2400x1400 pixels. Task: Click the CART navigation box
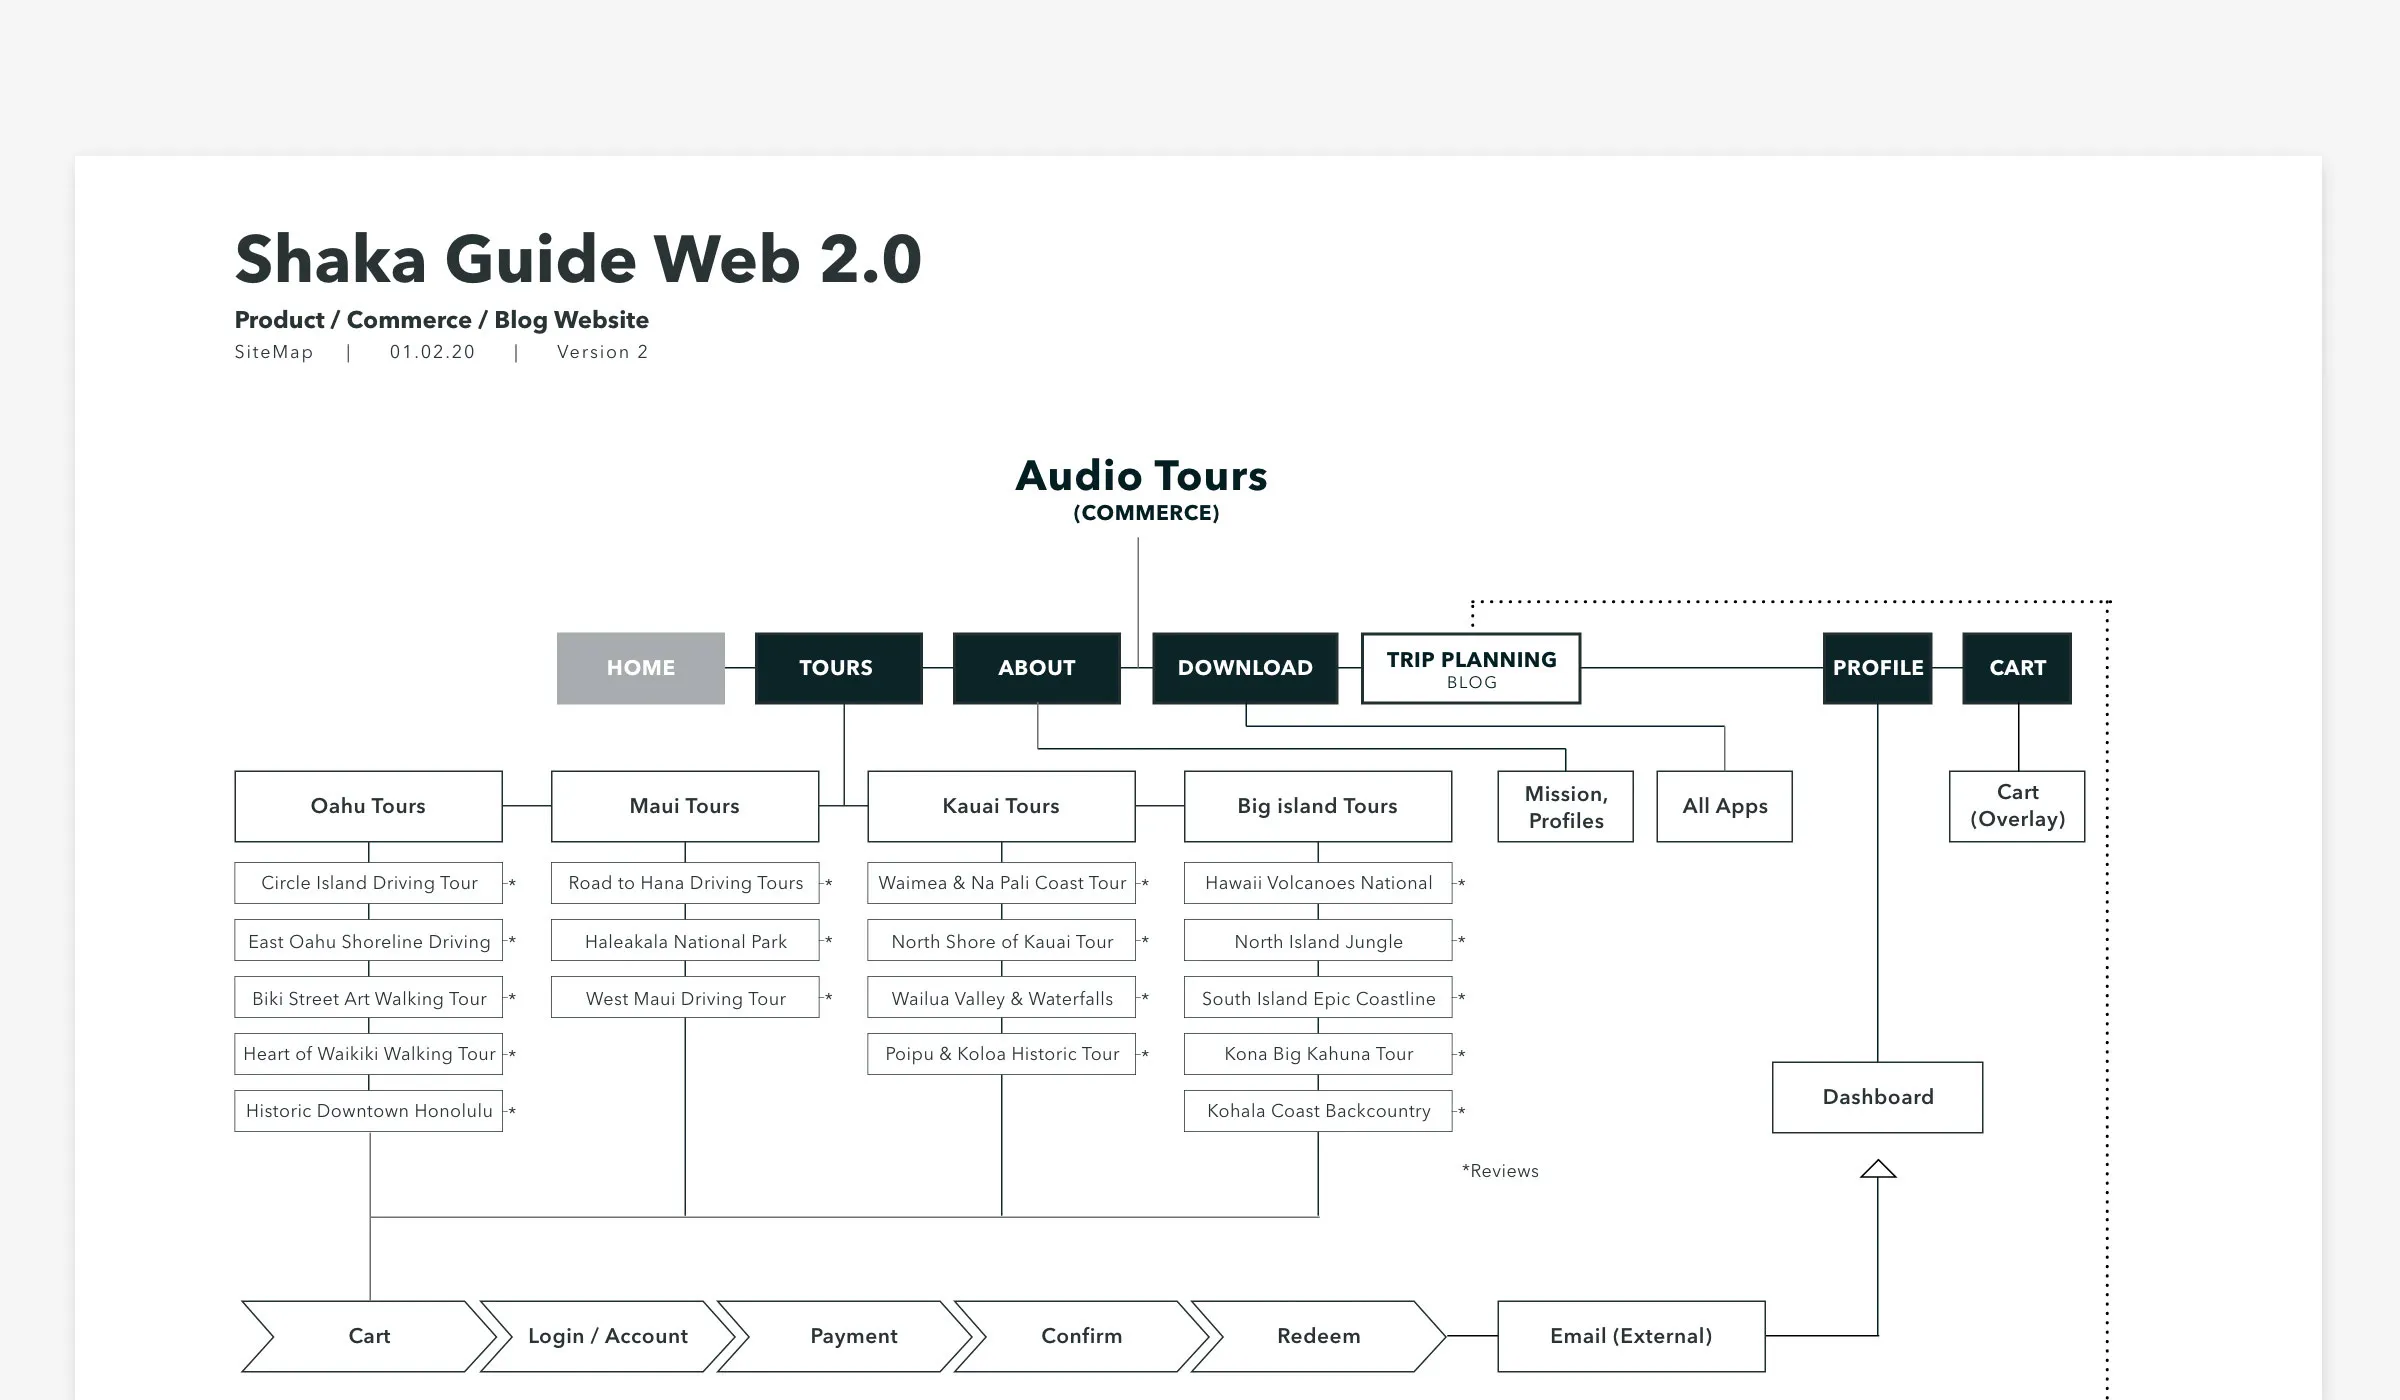[2017, 668]
